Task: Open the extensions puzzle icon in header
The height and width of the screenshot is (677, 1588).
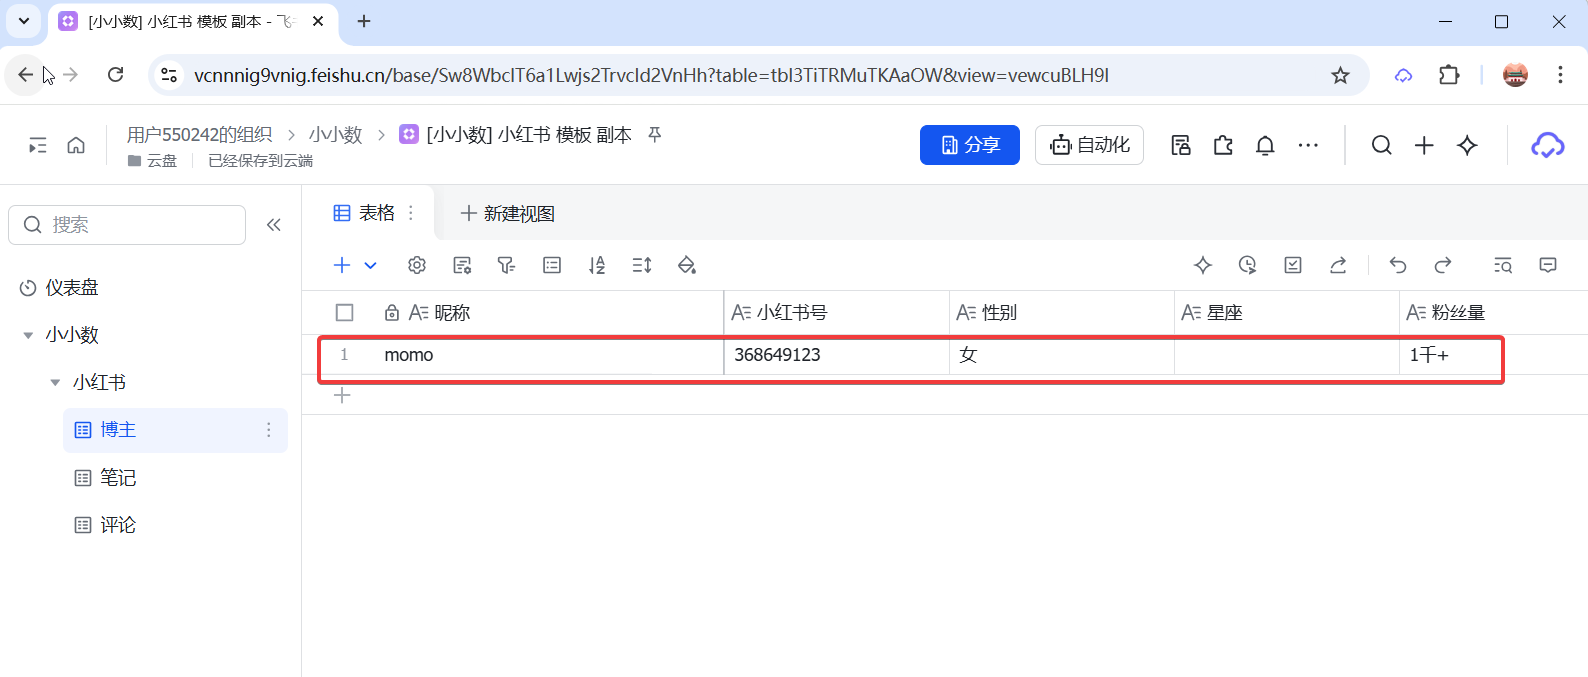Action: point(1223,145)
